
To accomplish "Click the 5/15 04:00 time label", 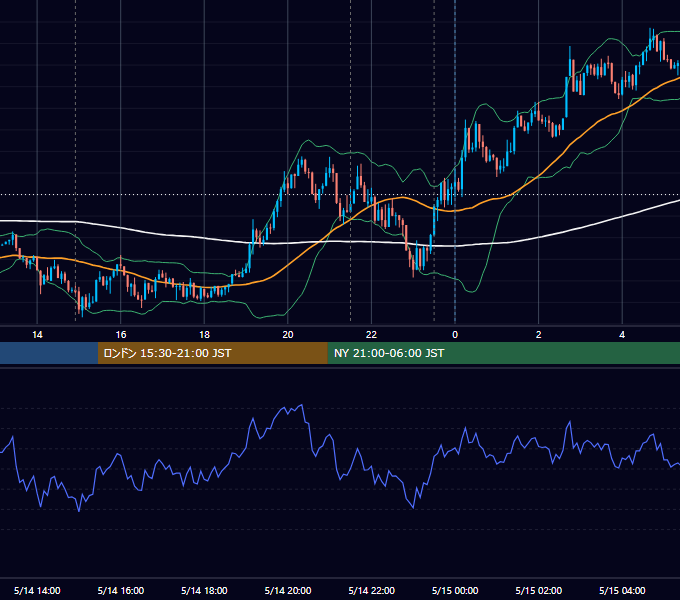I will (x=622, y=590).
